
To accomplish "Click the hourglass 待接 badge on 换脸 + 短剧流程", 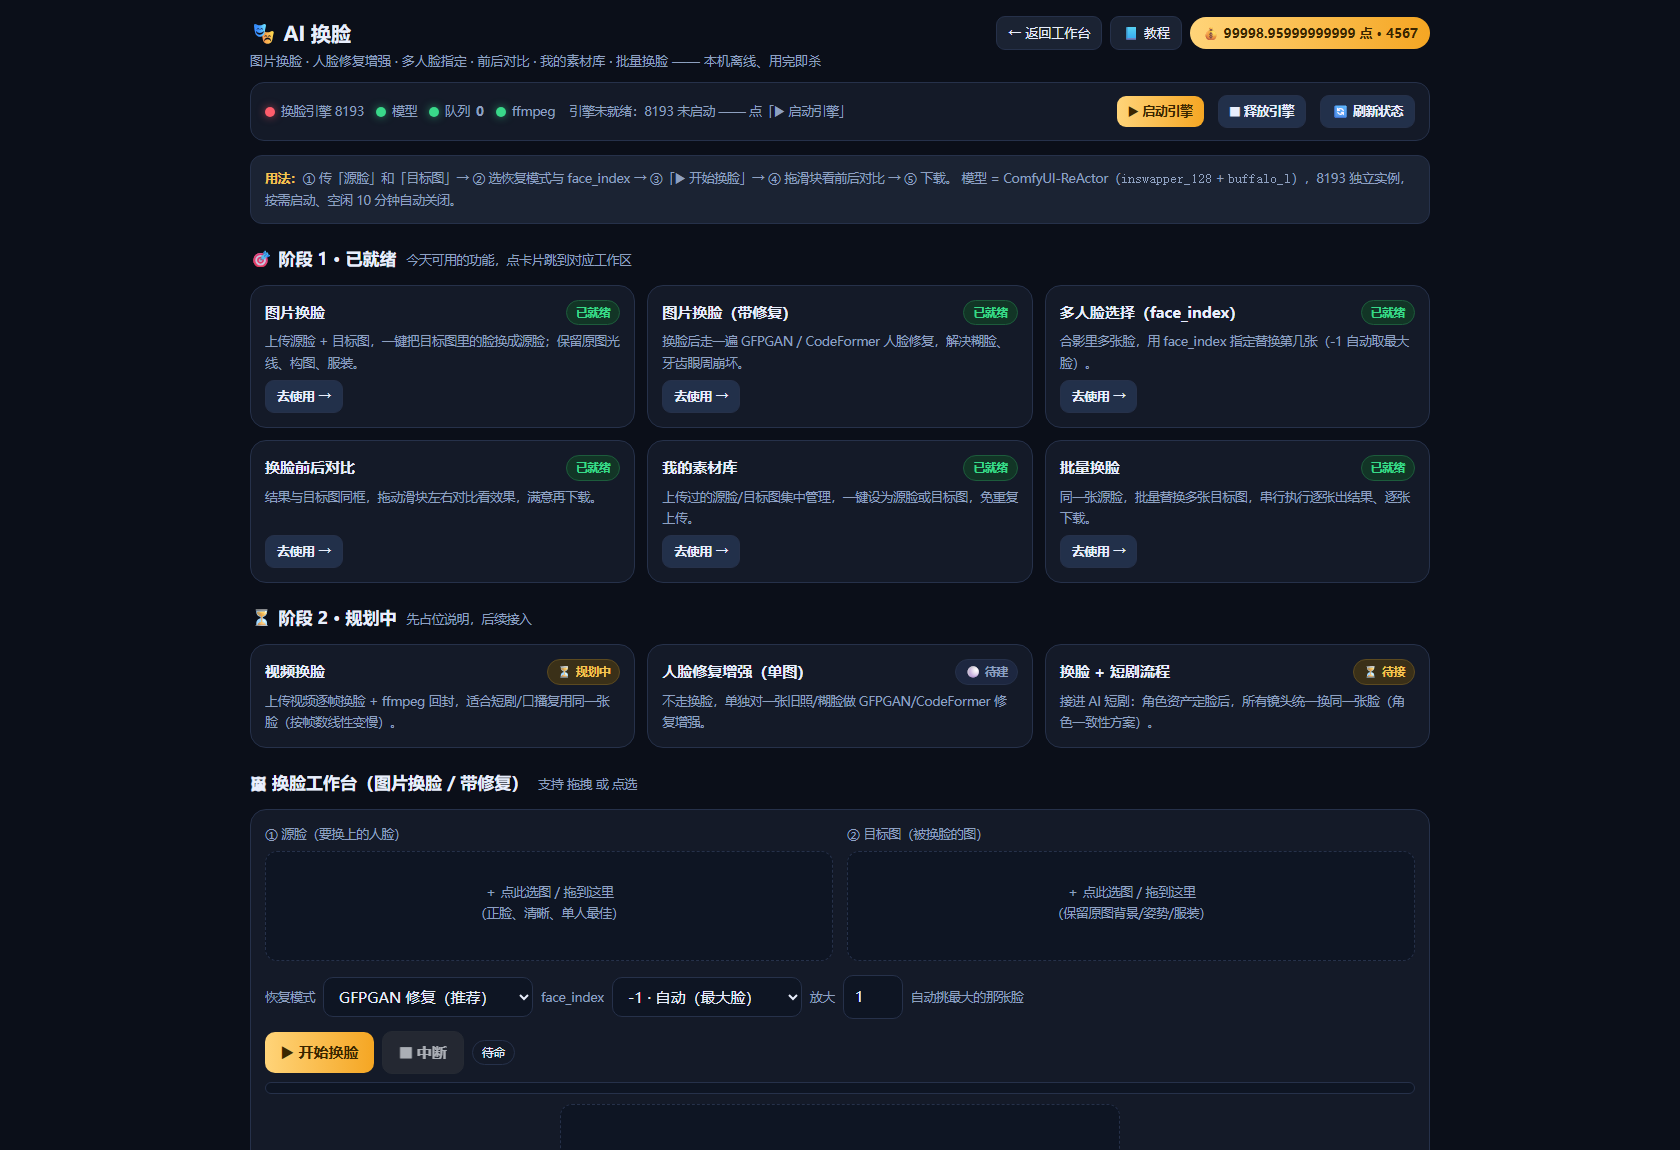I will tap(1384, 672).
